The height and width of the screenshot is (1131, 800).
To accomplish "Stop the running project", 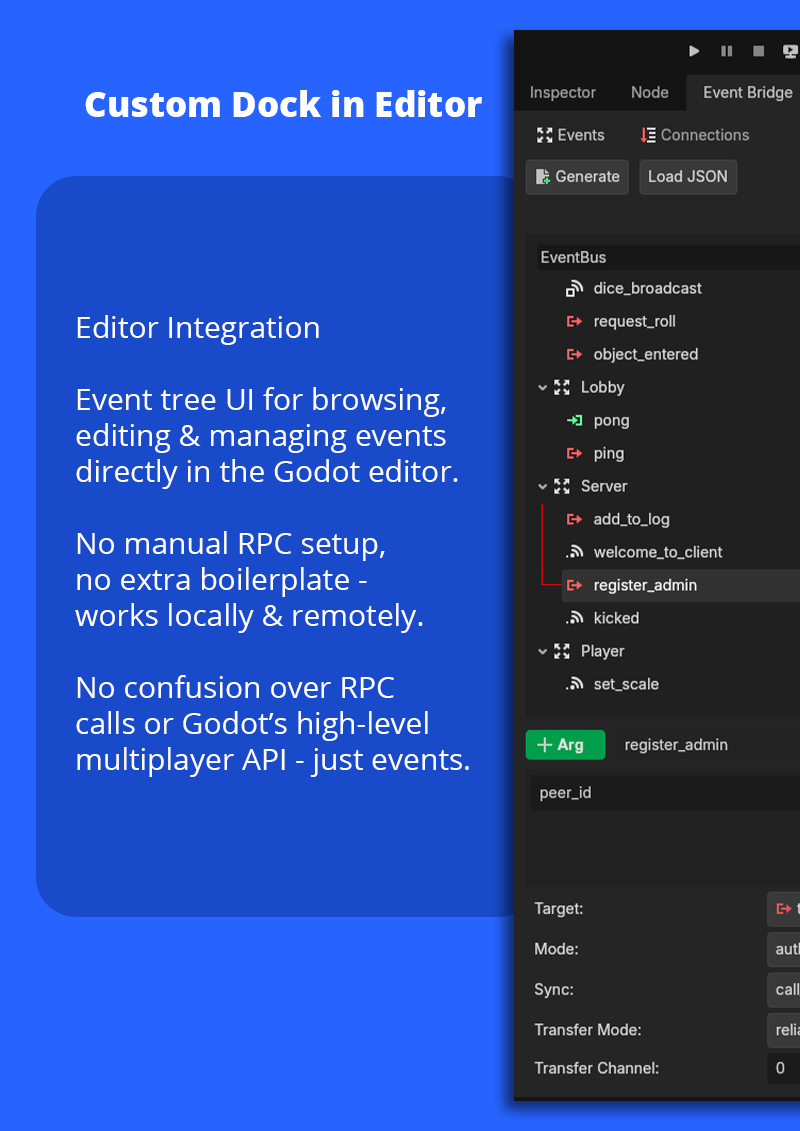I will tap(758, 51).
